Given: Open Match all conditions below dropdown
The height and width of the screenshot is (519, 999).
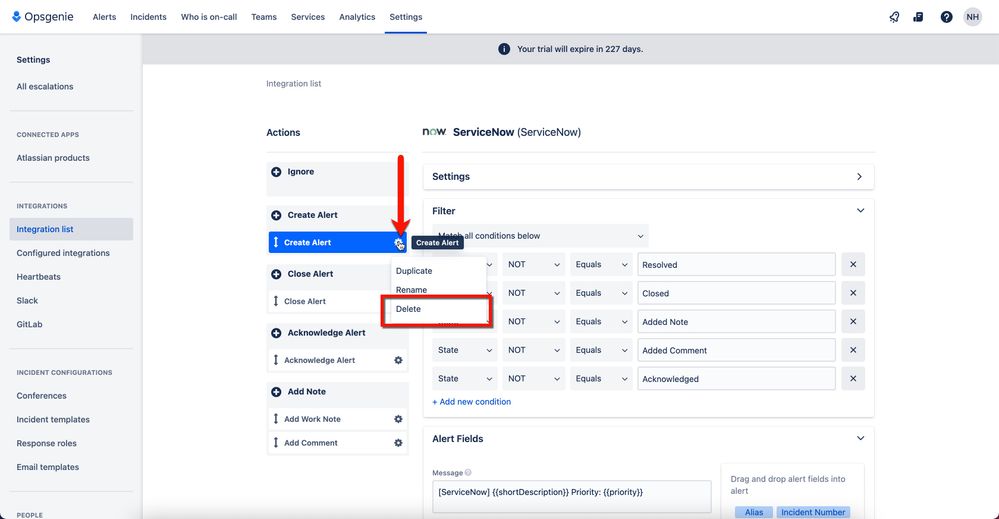Looking at the screenshot, I should (x=540, y=236).
